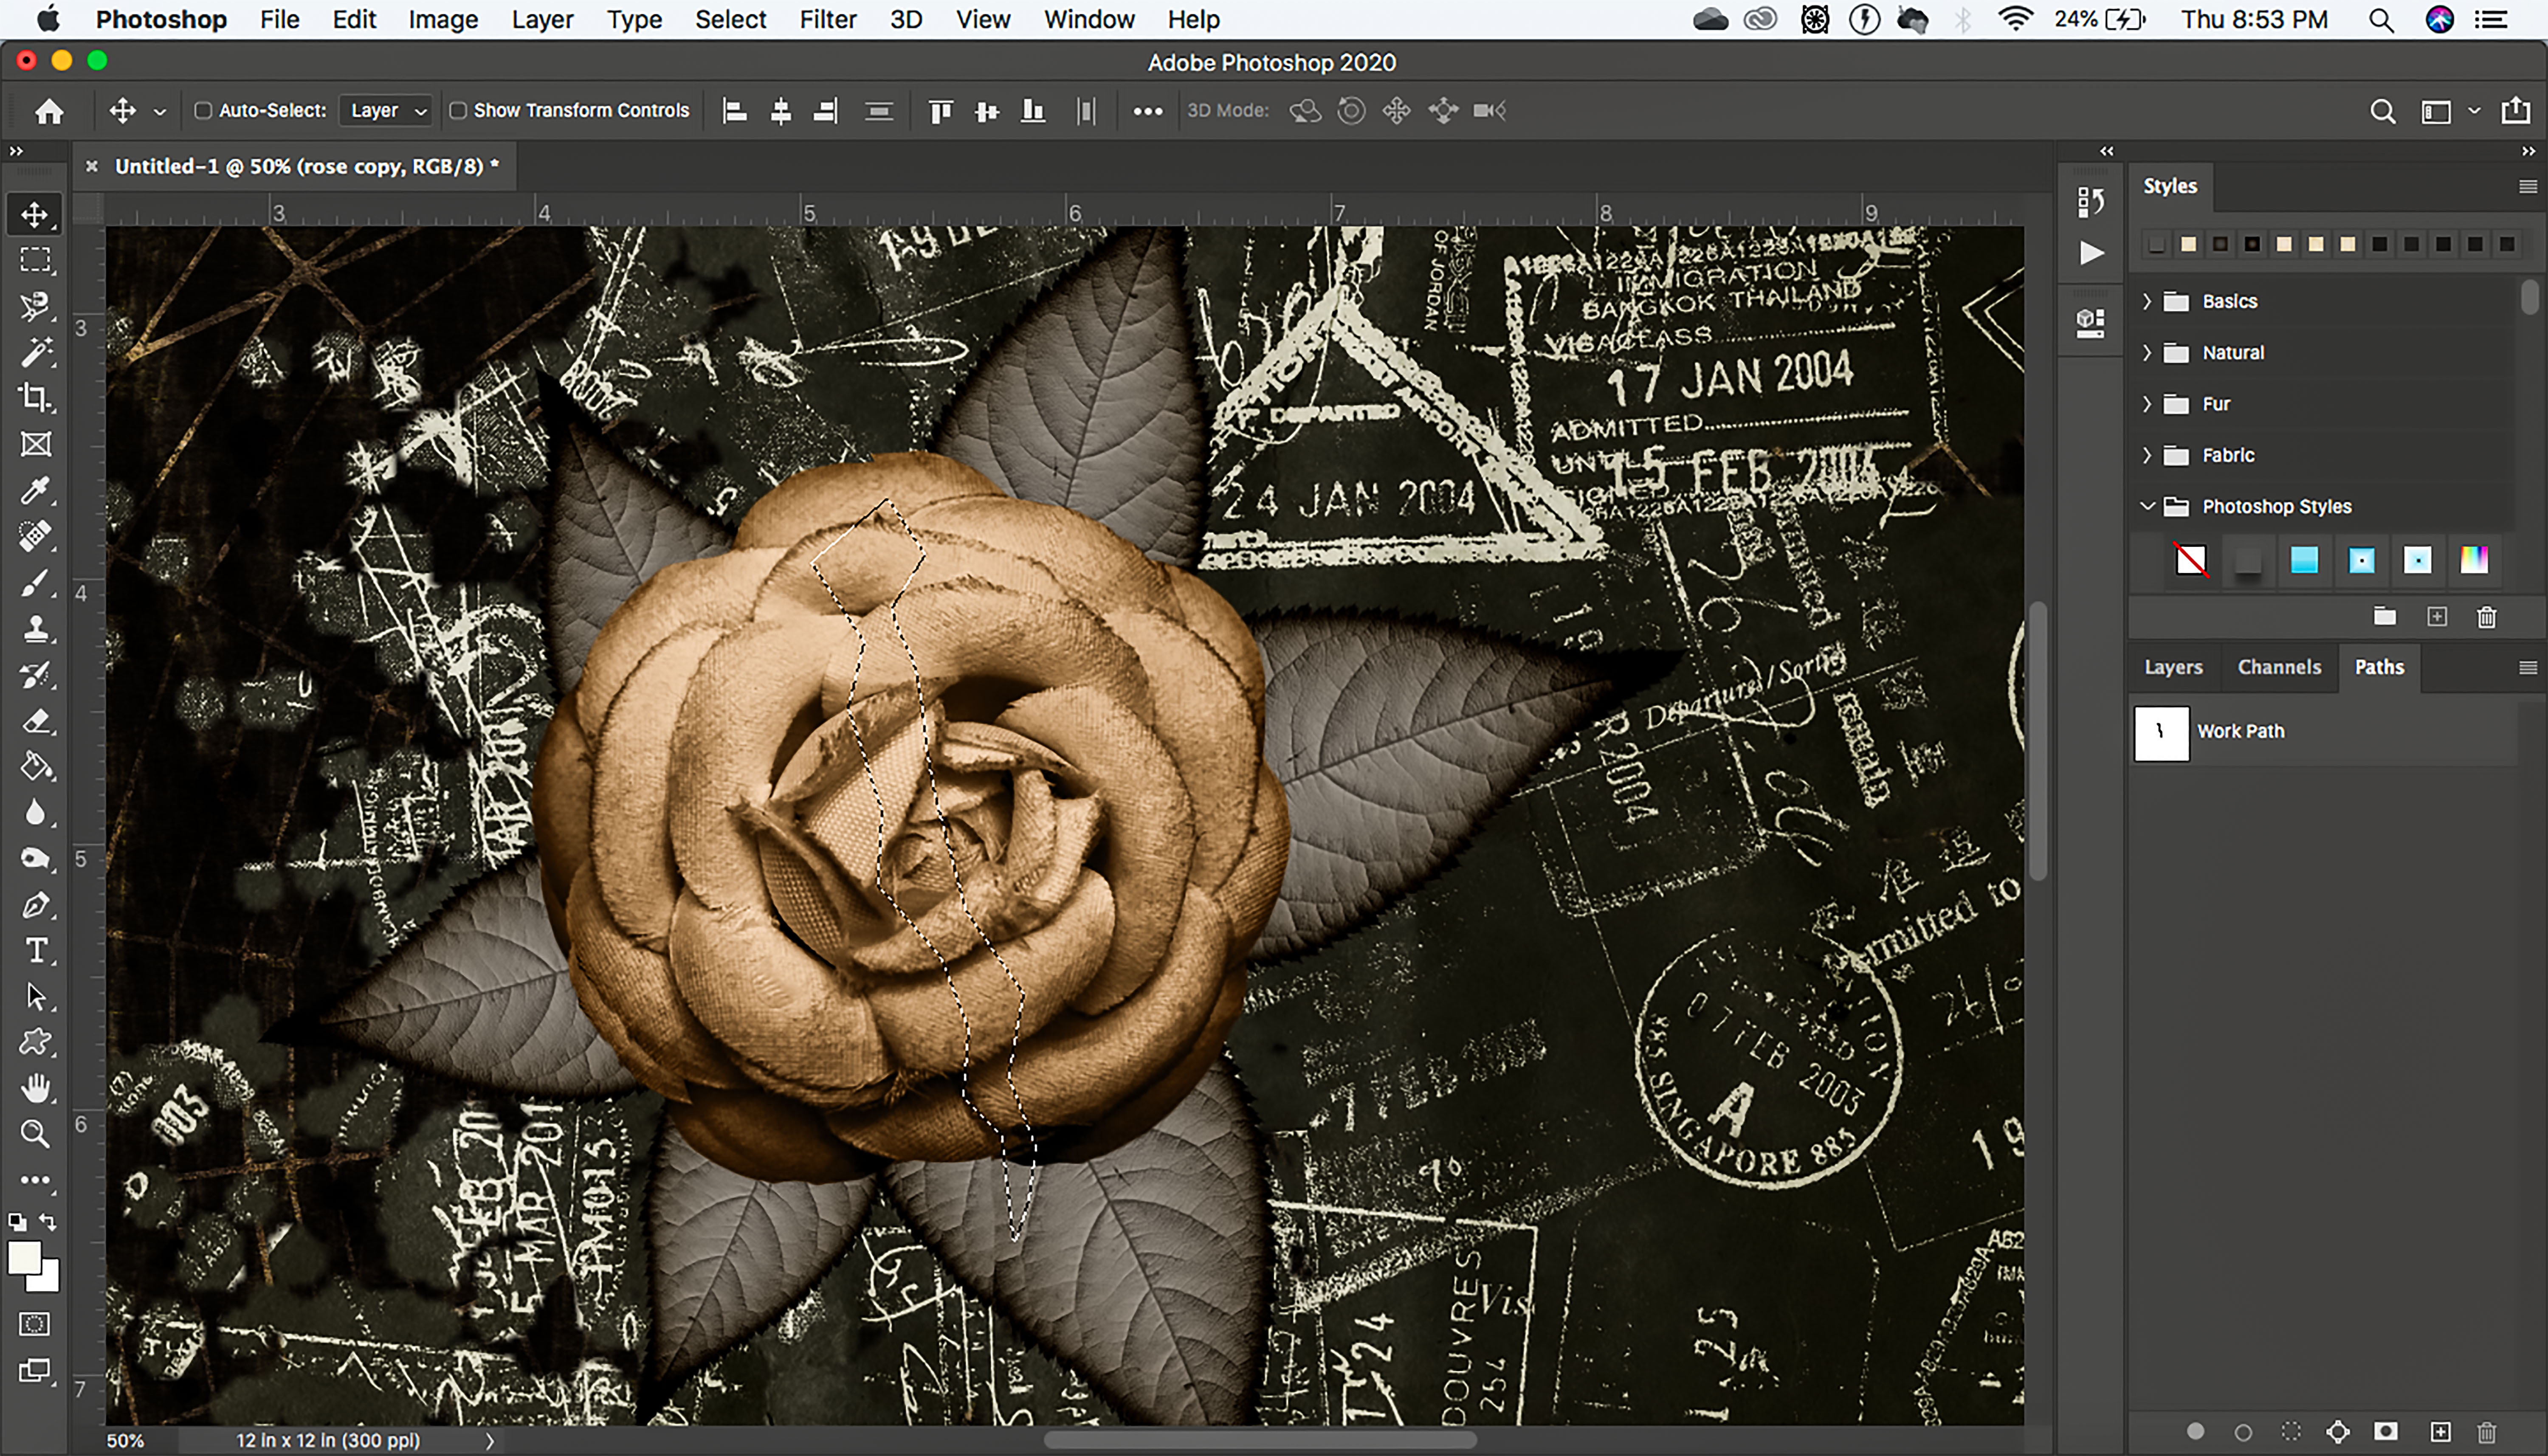
Task: Select the Eyedropper tool
Action: pos(35,490)
